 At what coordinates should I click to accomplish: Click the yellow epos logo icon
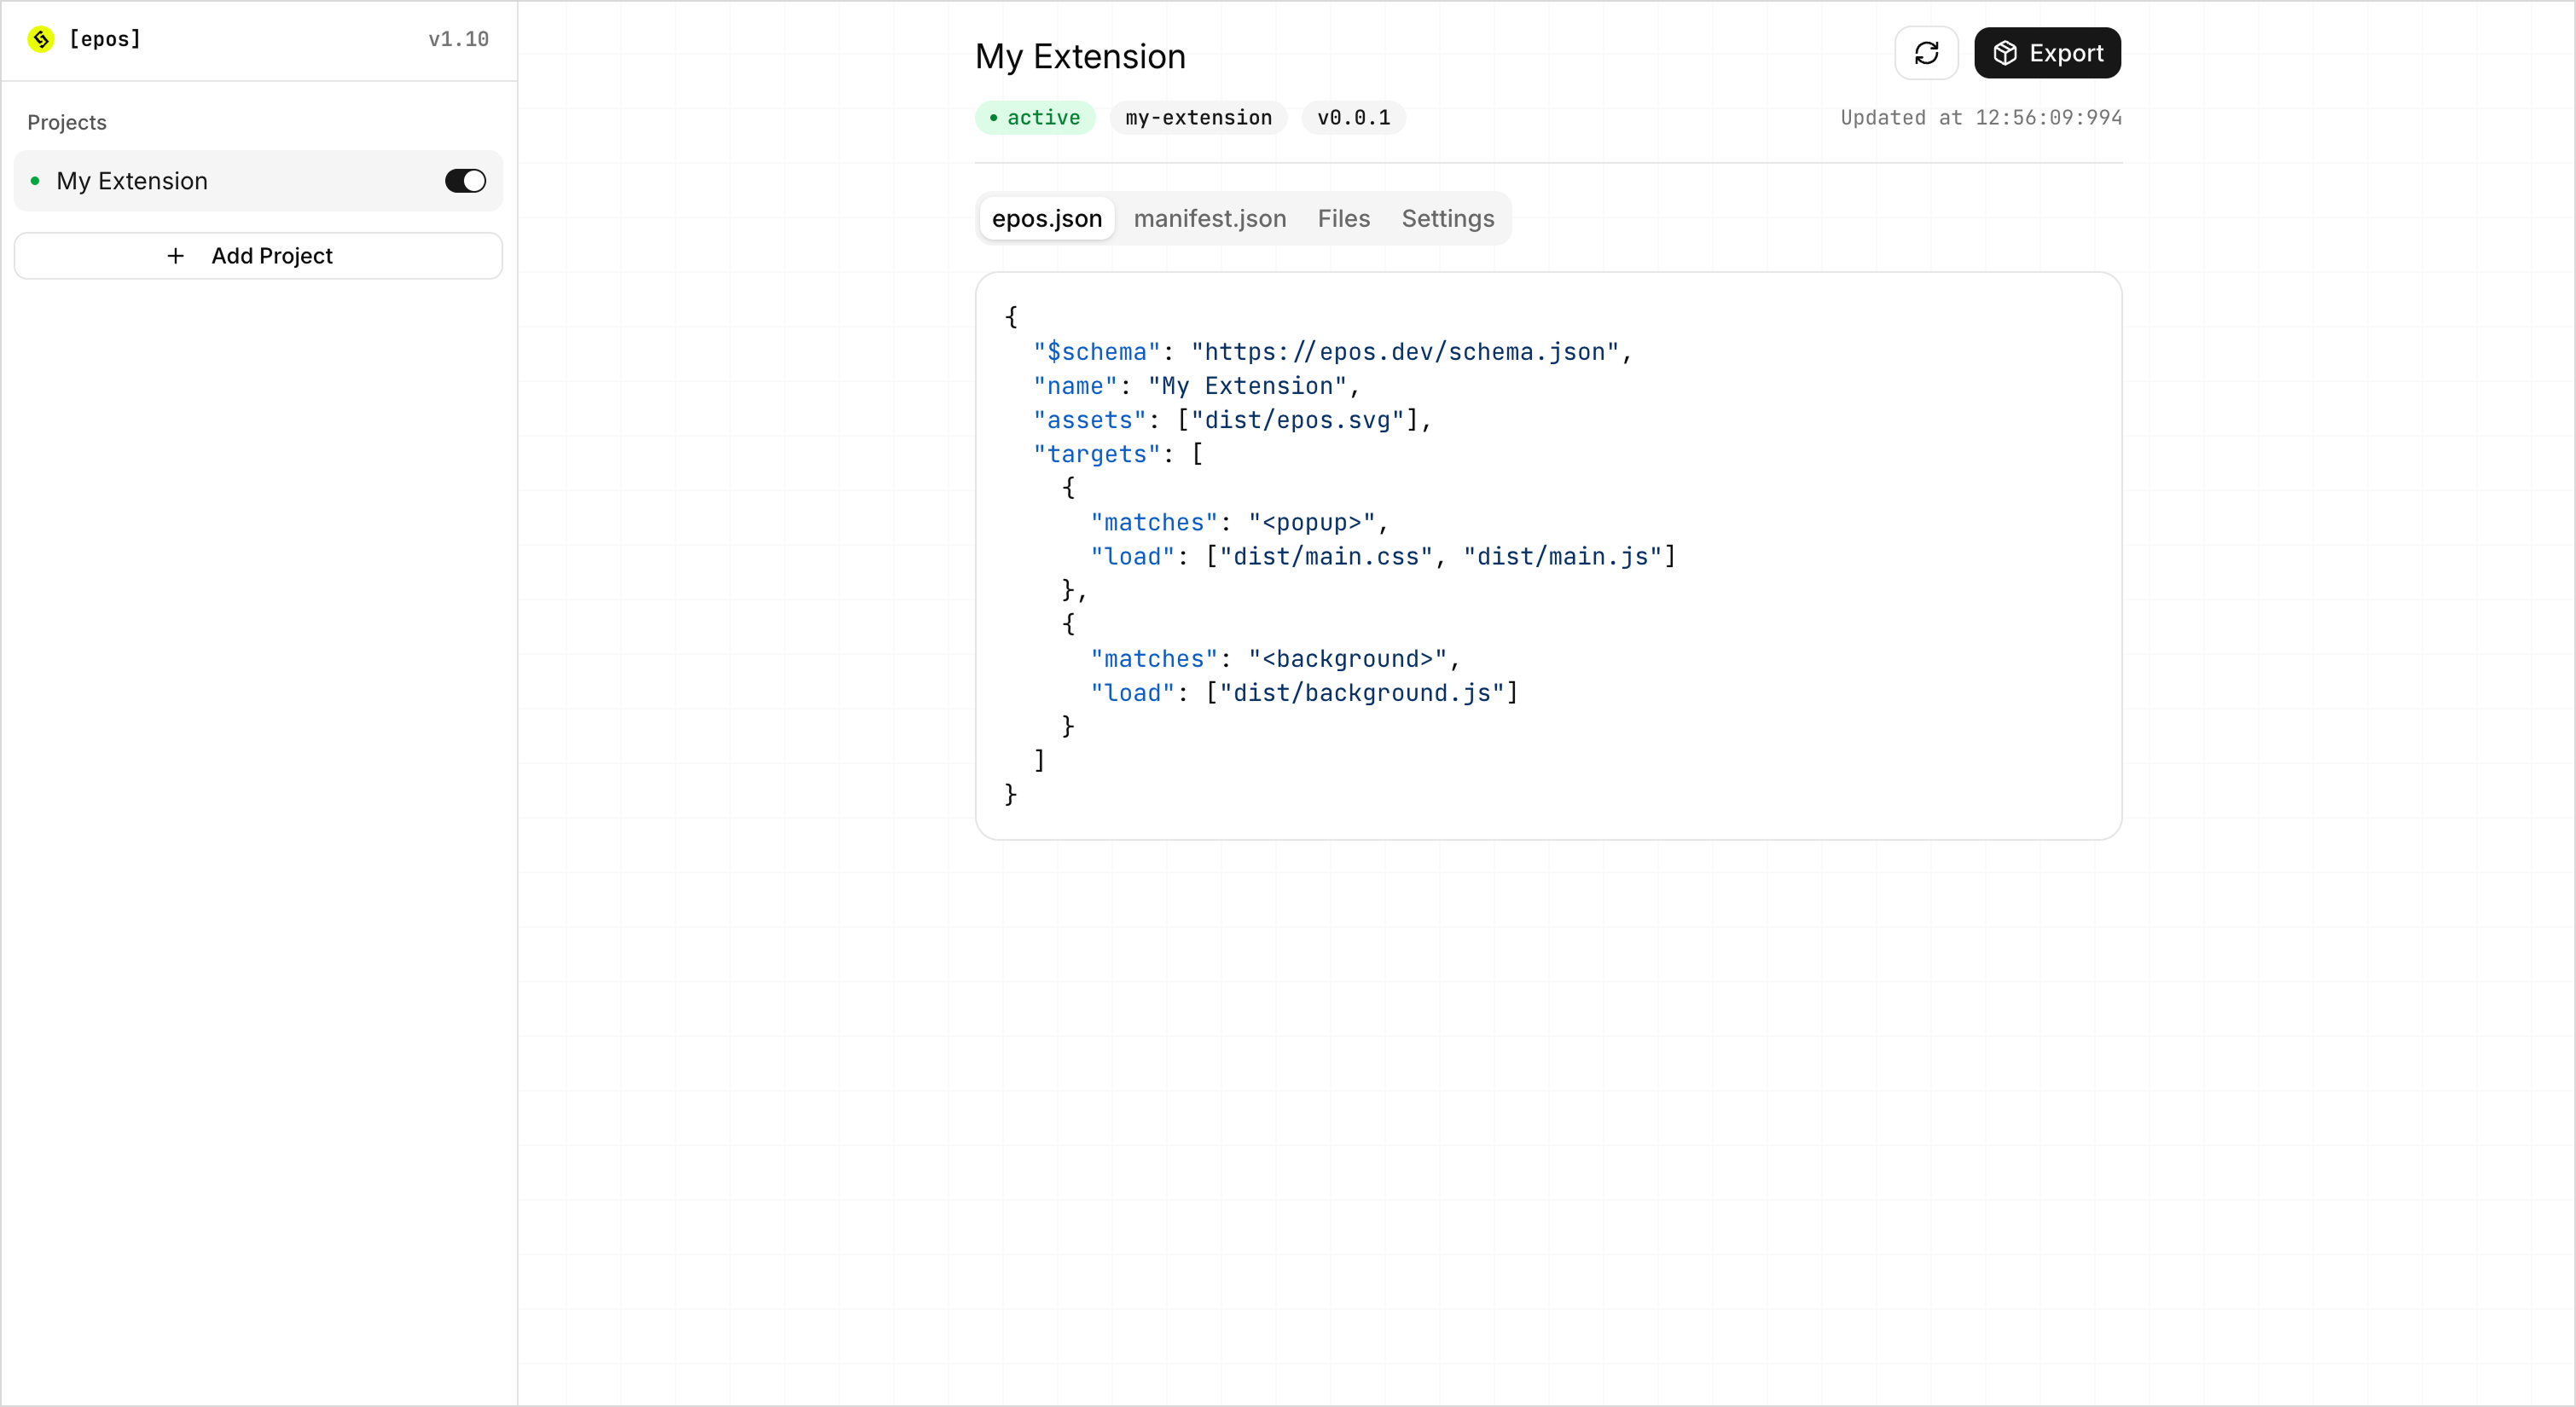click(41, 39)
